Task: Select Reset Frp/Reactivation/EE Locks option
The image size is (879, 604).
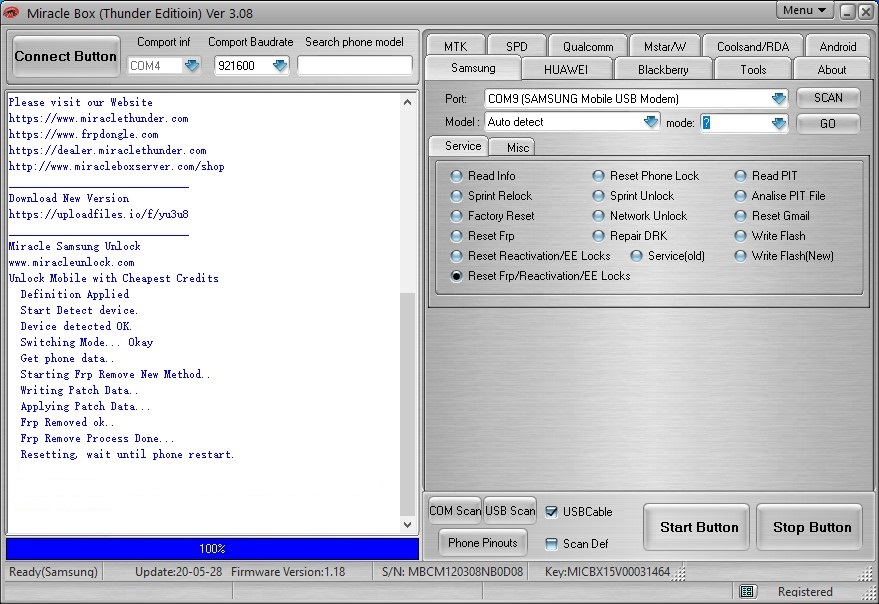Action: [456, 276]
